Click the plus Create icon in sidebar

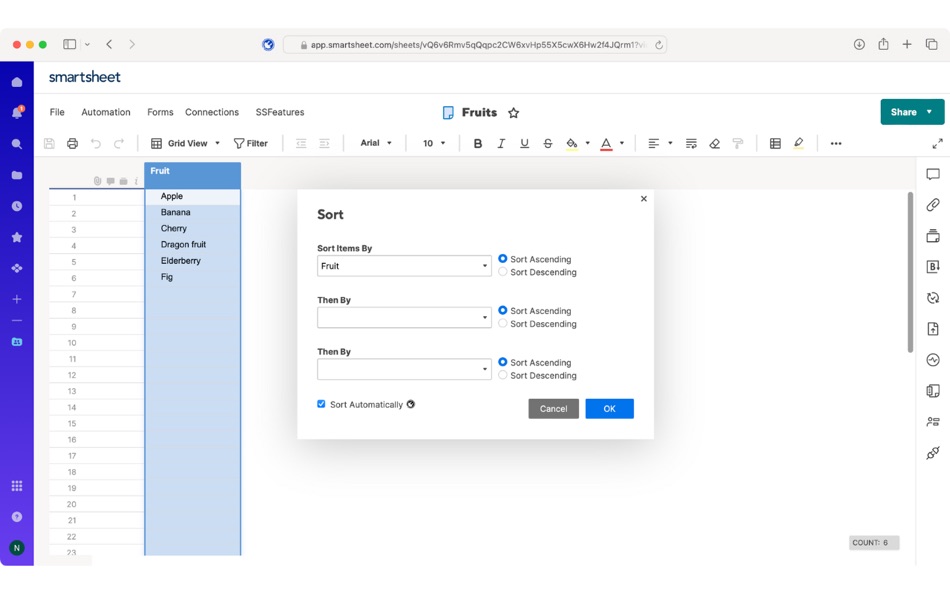tap(17, 299)
